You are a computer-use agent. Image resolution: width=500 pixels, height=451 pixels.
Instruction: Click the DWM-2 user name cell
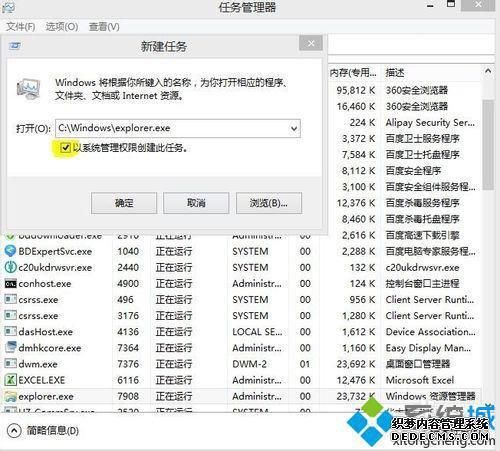click(x=250, y=364)
